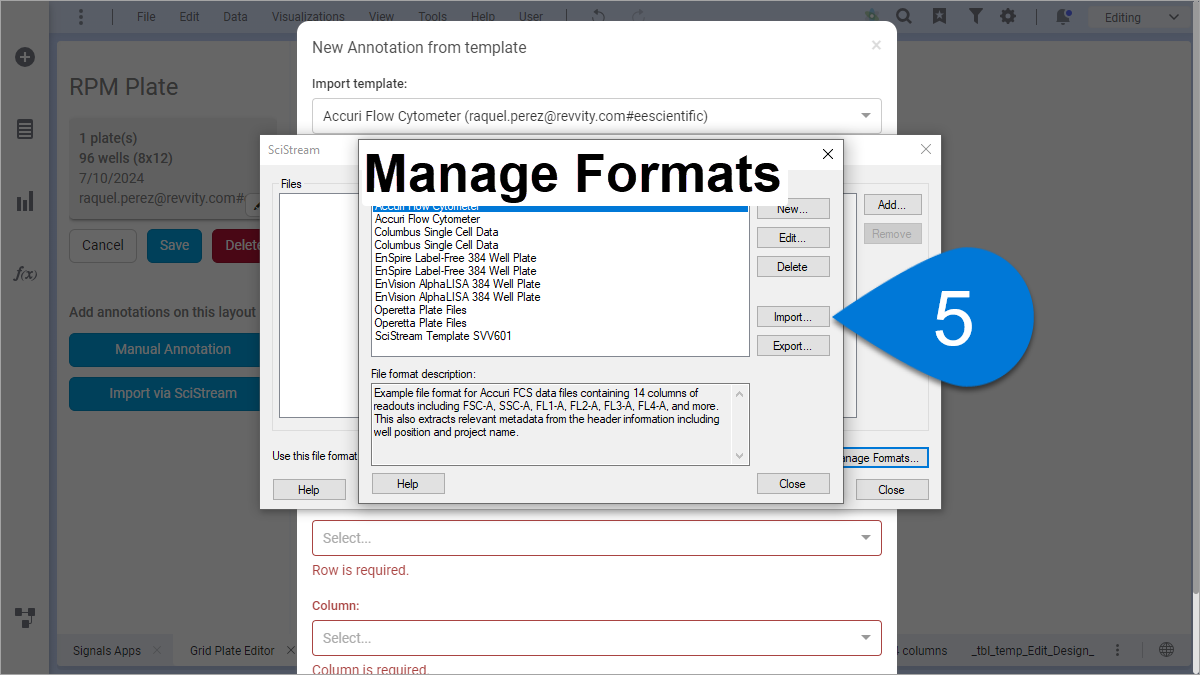Click the green status icon beside search
Viewport: 1200px width, 675px height.
pyautogui.click(x=872, y=17)
